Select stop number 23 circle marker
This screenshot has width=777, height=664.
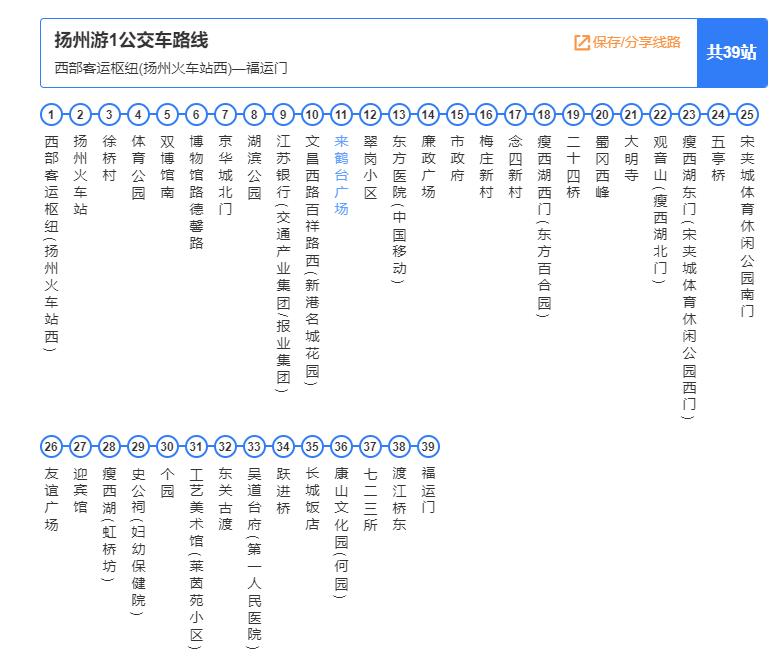pos(689,115)
